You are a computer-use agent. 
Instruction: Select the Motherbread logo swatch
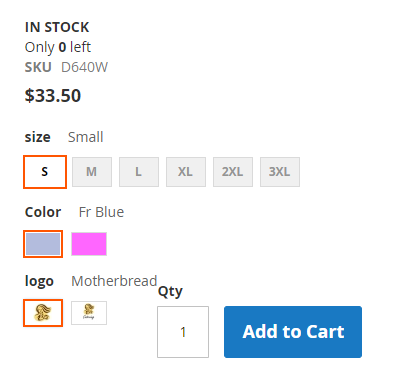pos(43,313)
